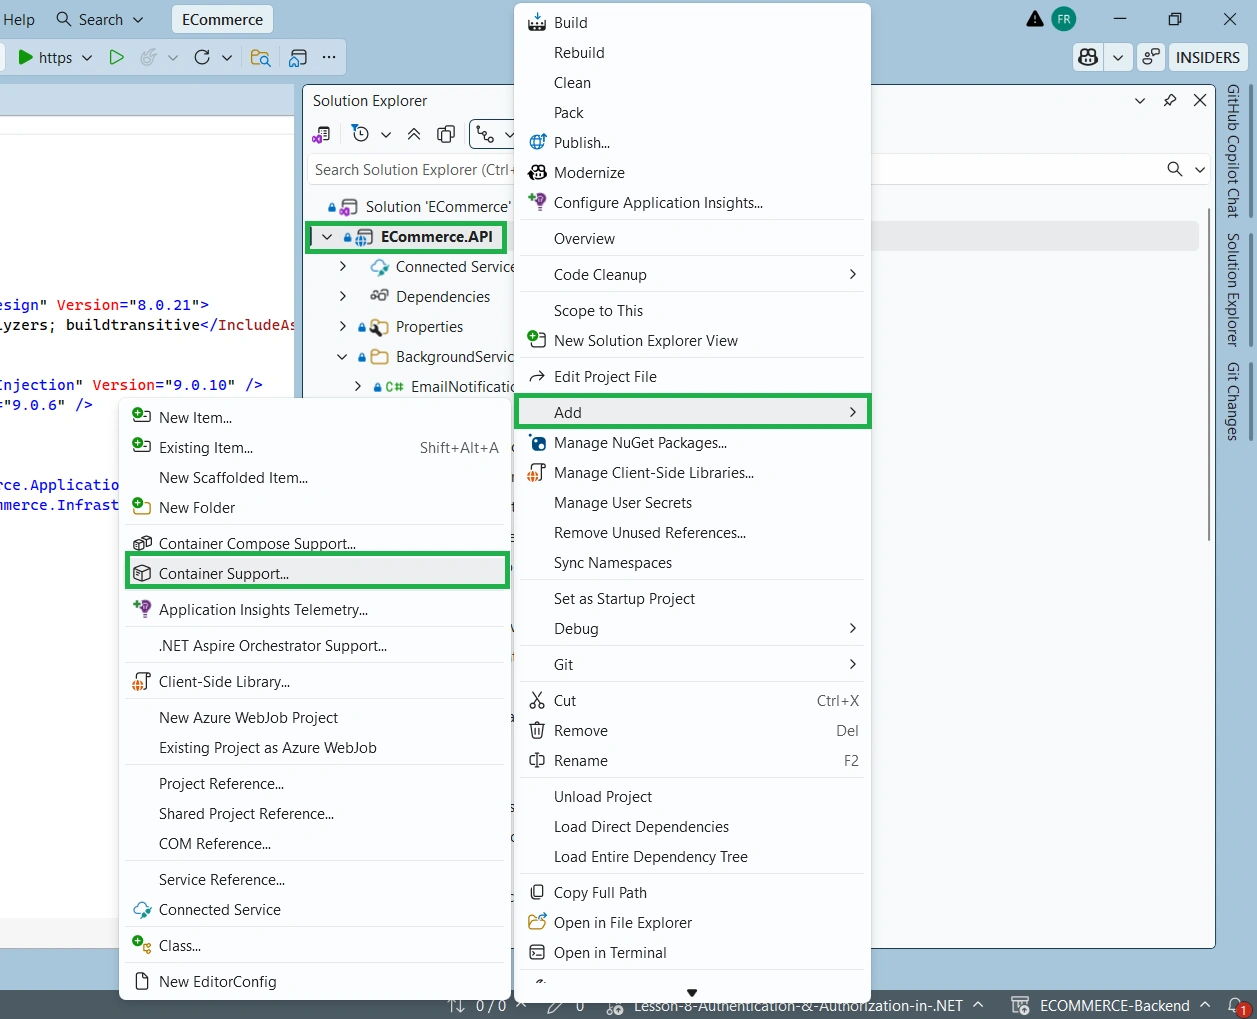Collapse the BackgroundServices folder node
The height and width of the screenshot is (1019, 1257).
click(x=343, y=357)
